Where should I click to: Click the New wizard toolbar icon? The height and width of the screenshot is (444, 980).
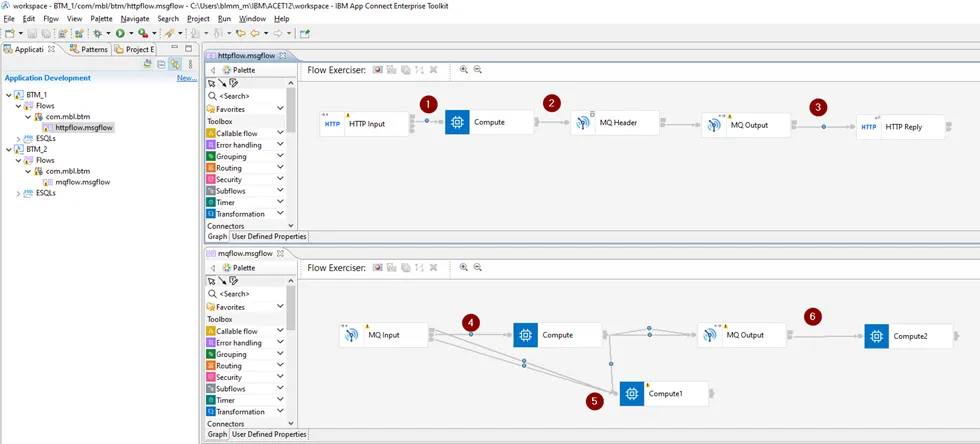[10, 34]
